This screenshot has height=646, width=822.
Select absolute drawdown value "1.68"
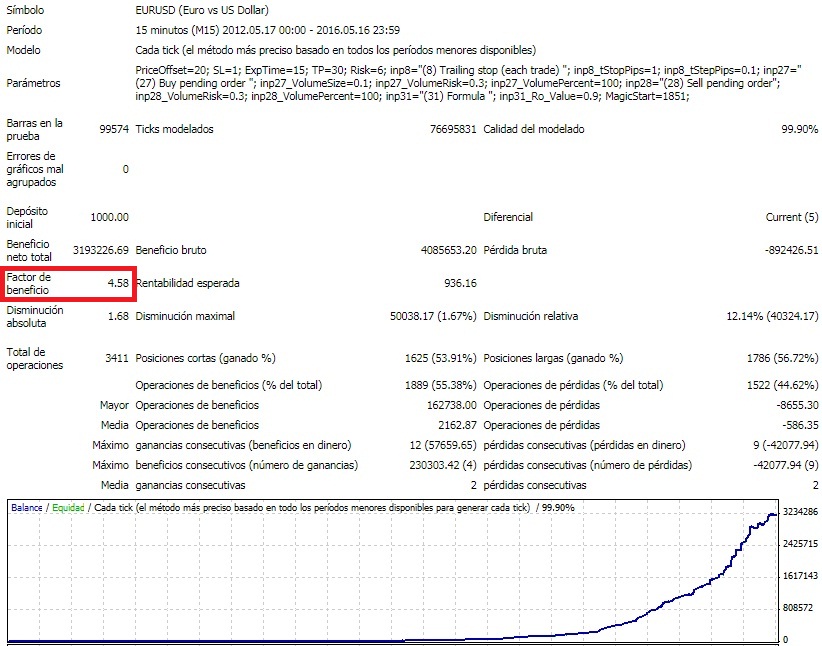[x=118, y=316]
